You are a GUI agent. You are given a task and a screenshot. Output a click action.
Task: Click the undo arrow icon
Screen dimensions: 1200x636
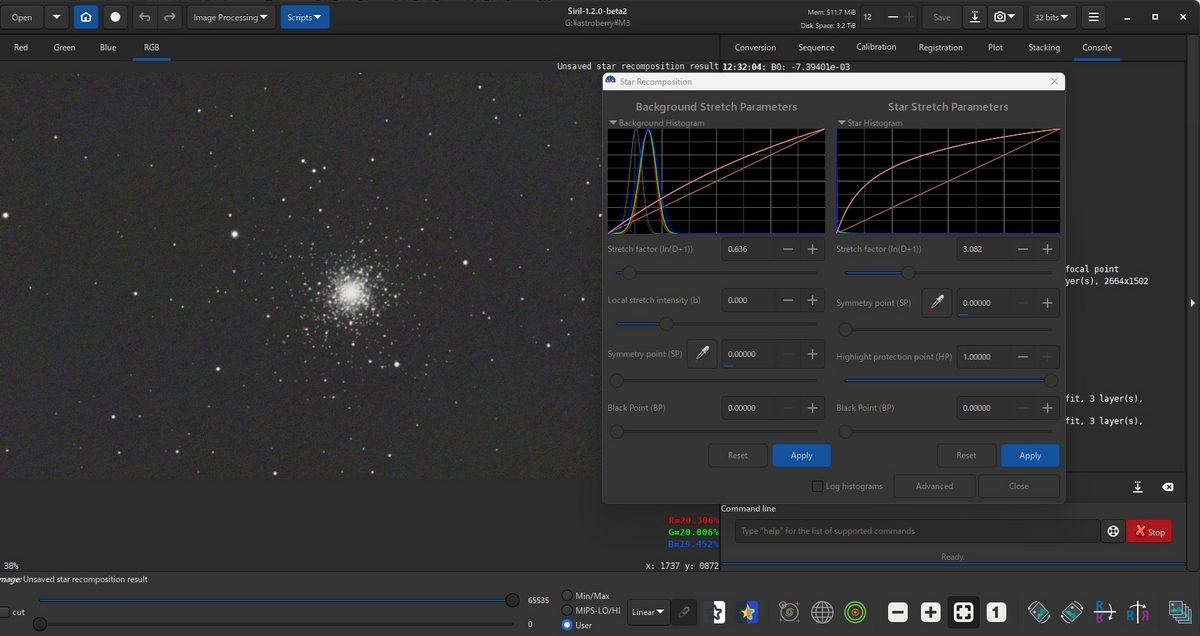(142, 17)
